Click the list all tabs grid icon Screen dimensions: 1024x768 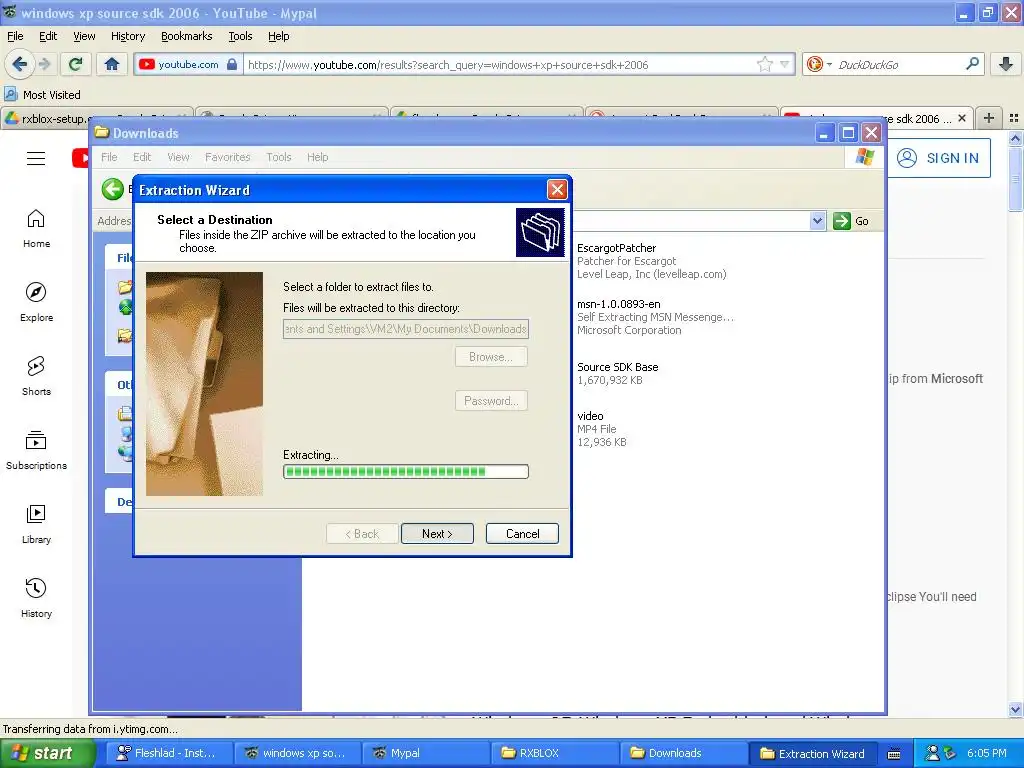(1014, 118)
